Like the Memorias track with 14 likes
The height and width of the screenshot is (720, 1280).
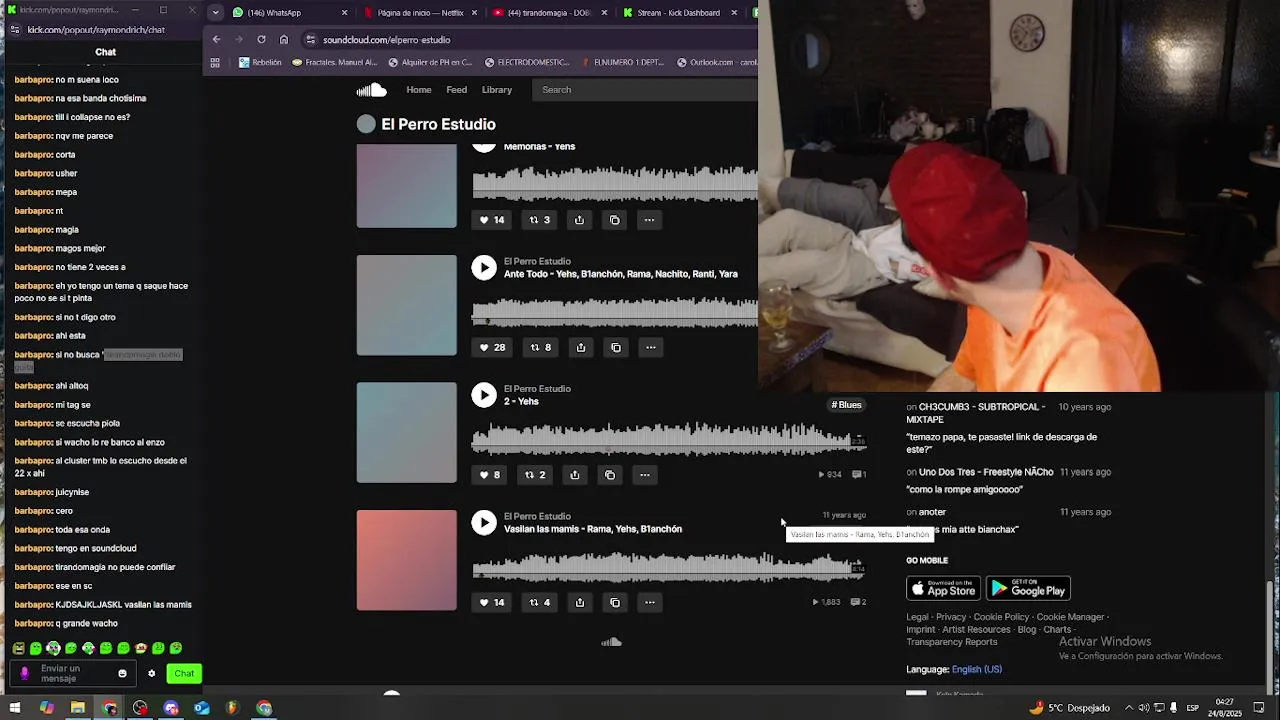(491, 220)
